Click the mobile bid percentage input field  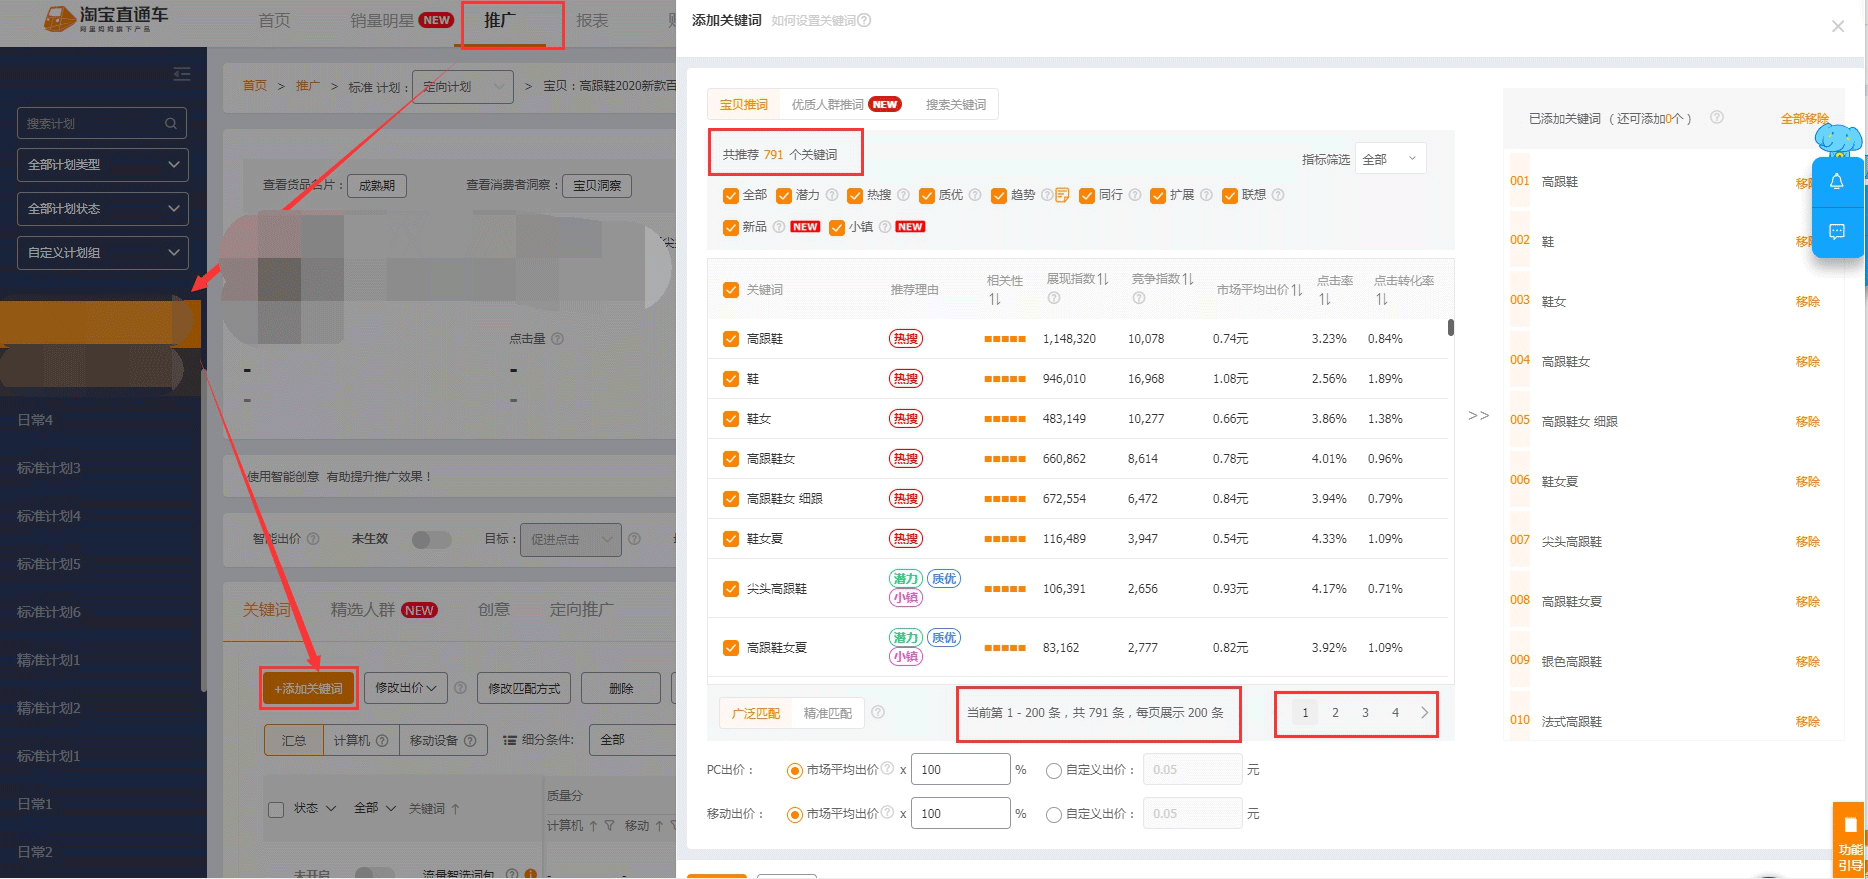[x=960, y=814]
